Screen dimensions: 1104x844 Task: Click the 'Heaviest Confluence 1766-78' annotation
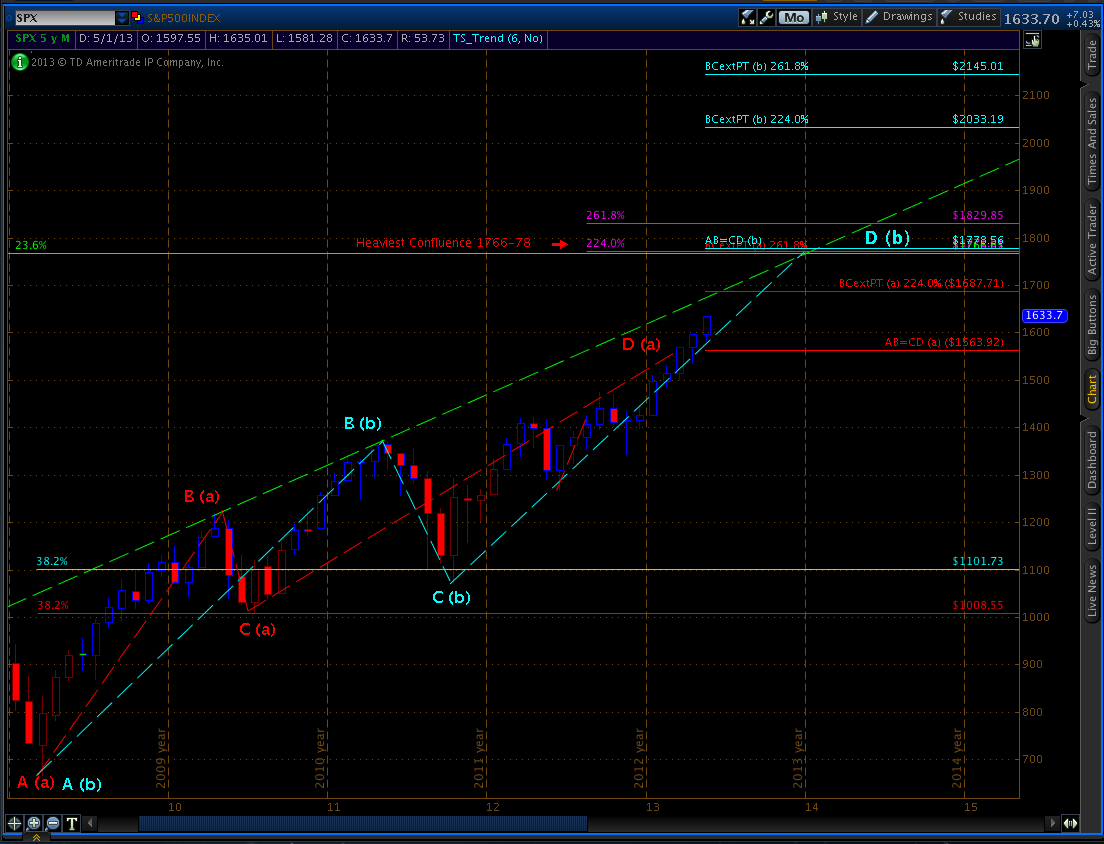tap(444, 243)
